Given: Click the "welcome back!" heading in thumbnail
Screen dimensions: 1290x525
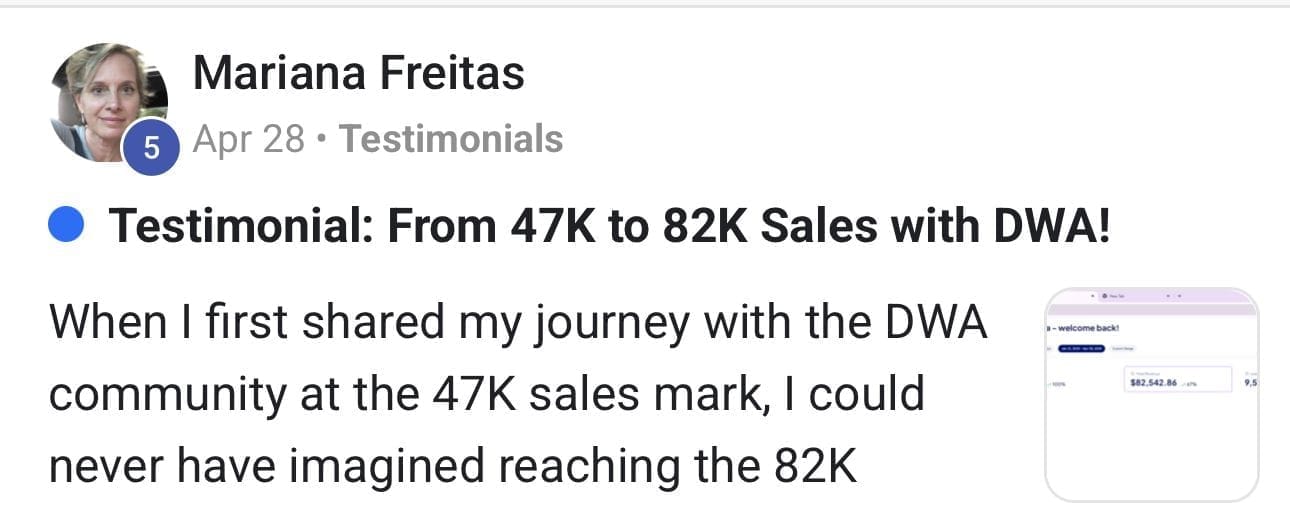Looking at the screenshot, I should (x=1084, y=327).
